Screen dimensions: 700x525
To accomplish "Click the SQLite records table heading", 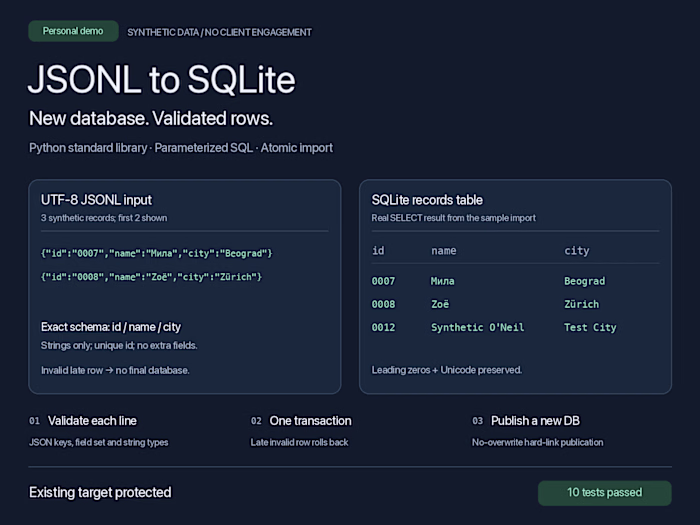I will click(x=427, y=200).
